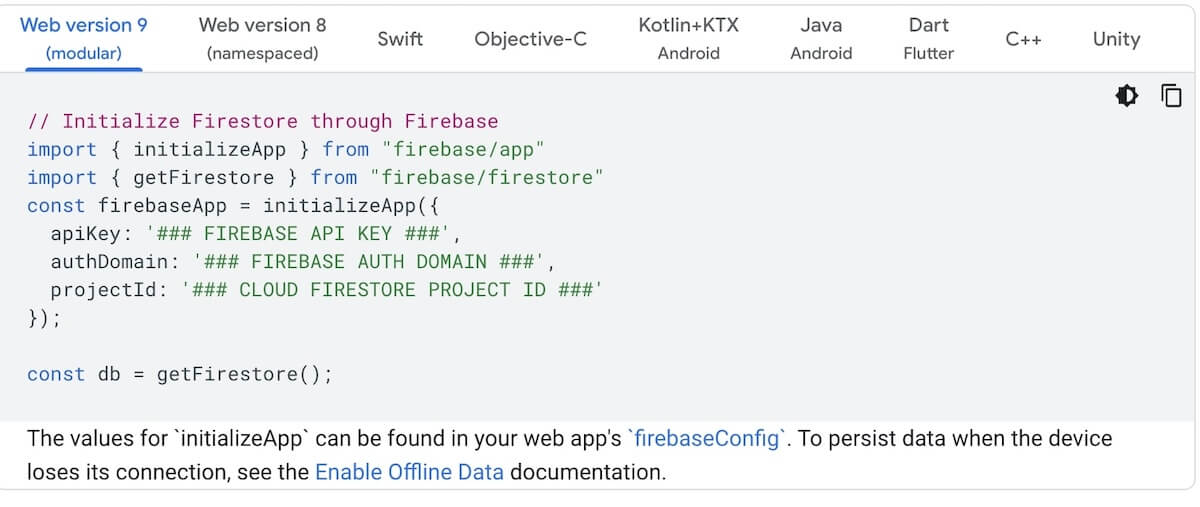Open the Swift code tab
Image resolution: width=1200 pixels, height=507 pixels.
click(400, 39)
